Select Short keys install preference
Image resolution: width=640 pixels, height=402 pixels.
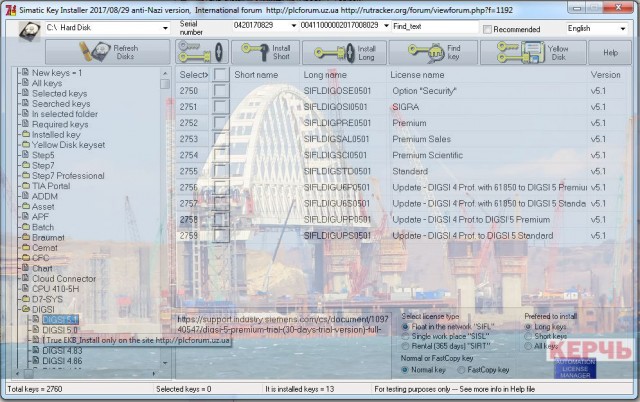click(528, 336)
